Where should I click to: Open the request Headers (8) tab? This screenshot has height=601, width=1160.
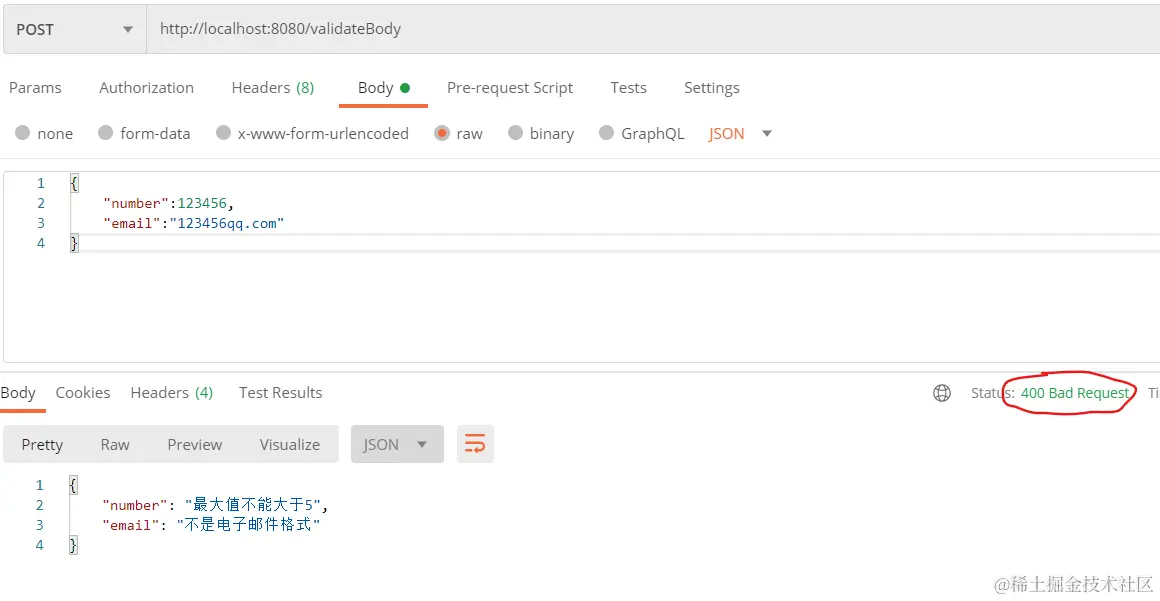tap(273, 87)
